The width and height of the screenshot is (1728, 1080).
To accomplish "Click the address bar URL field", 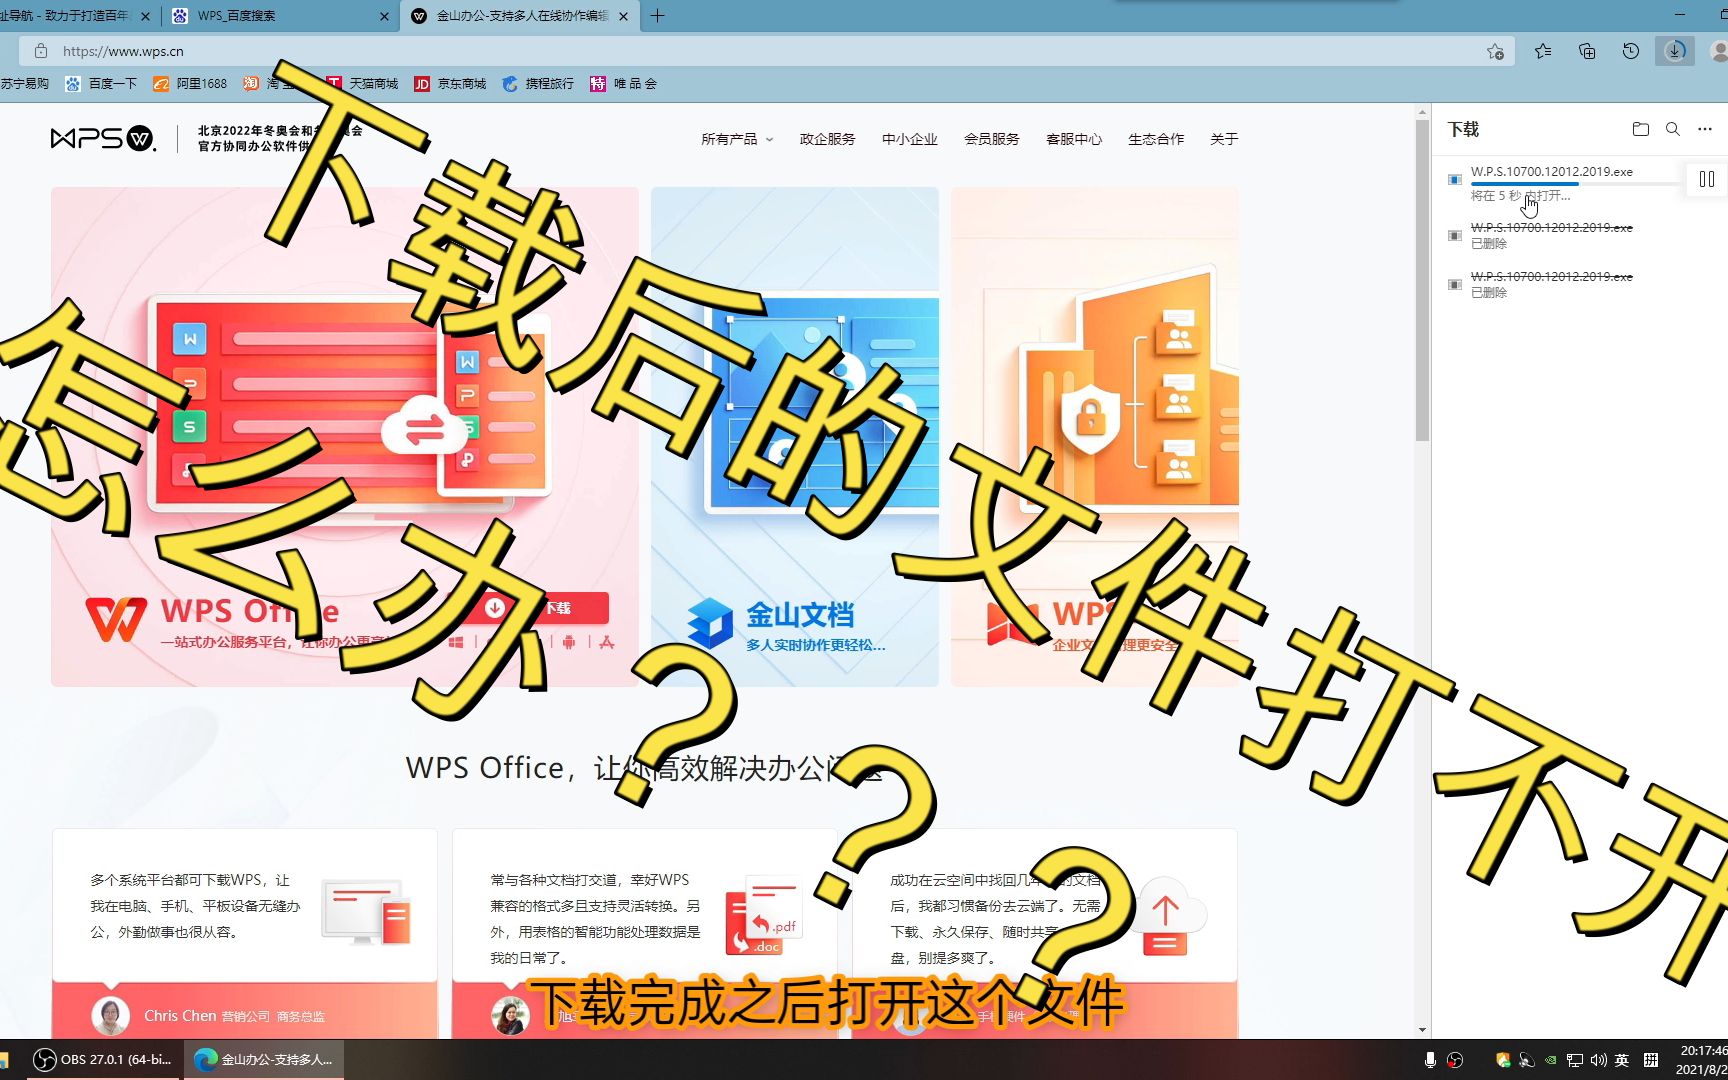I will coord(765,51).
